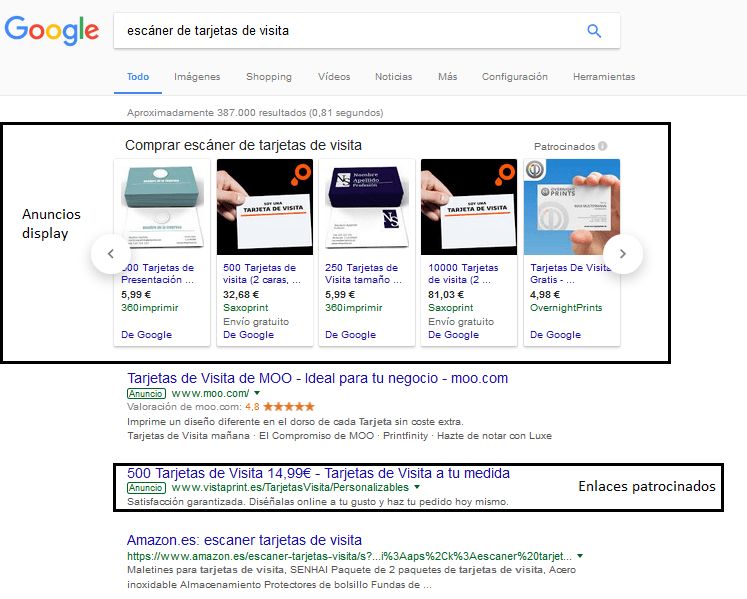Open the Shopping tab
This screenshot has width=747, height=599.
tap(269, 77)
